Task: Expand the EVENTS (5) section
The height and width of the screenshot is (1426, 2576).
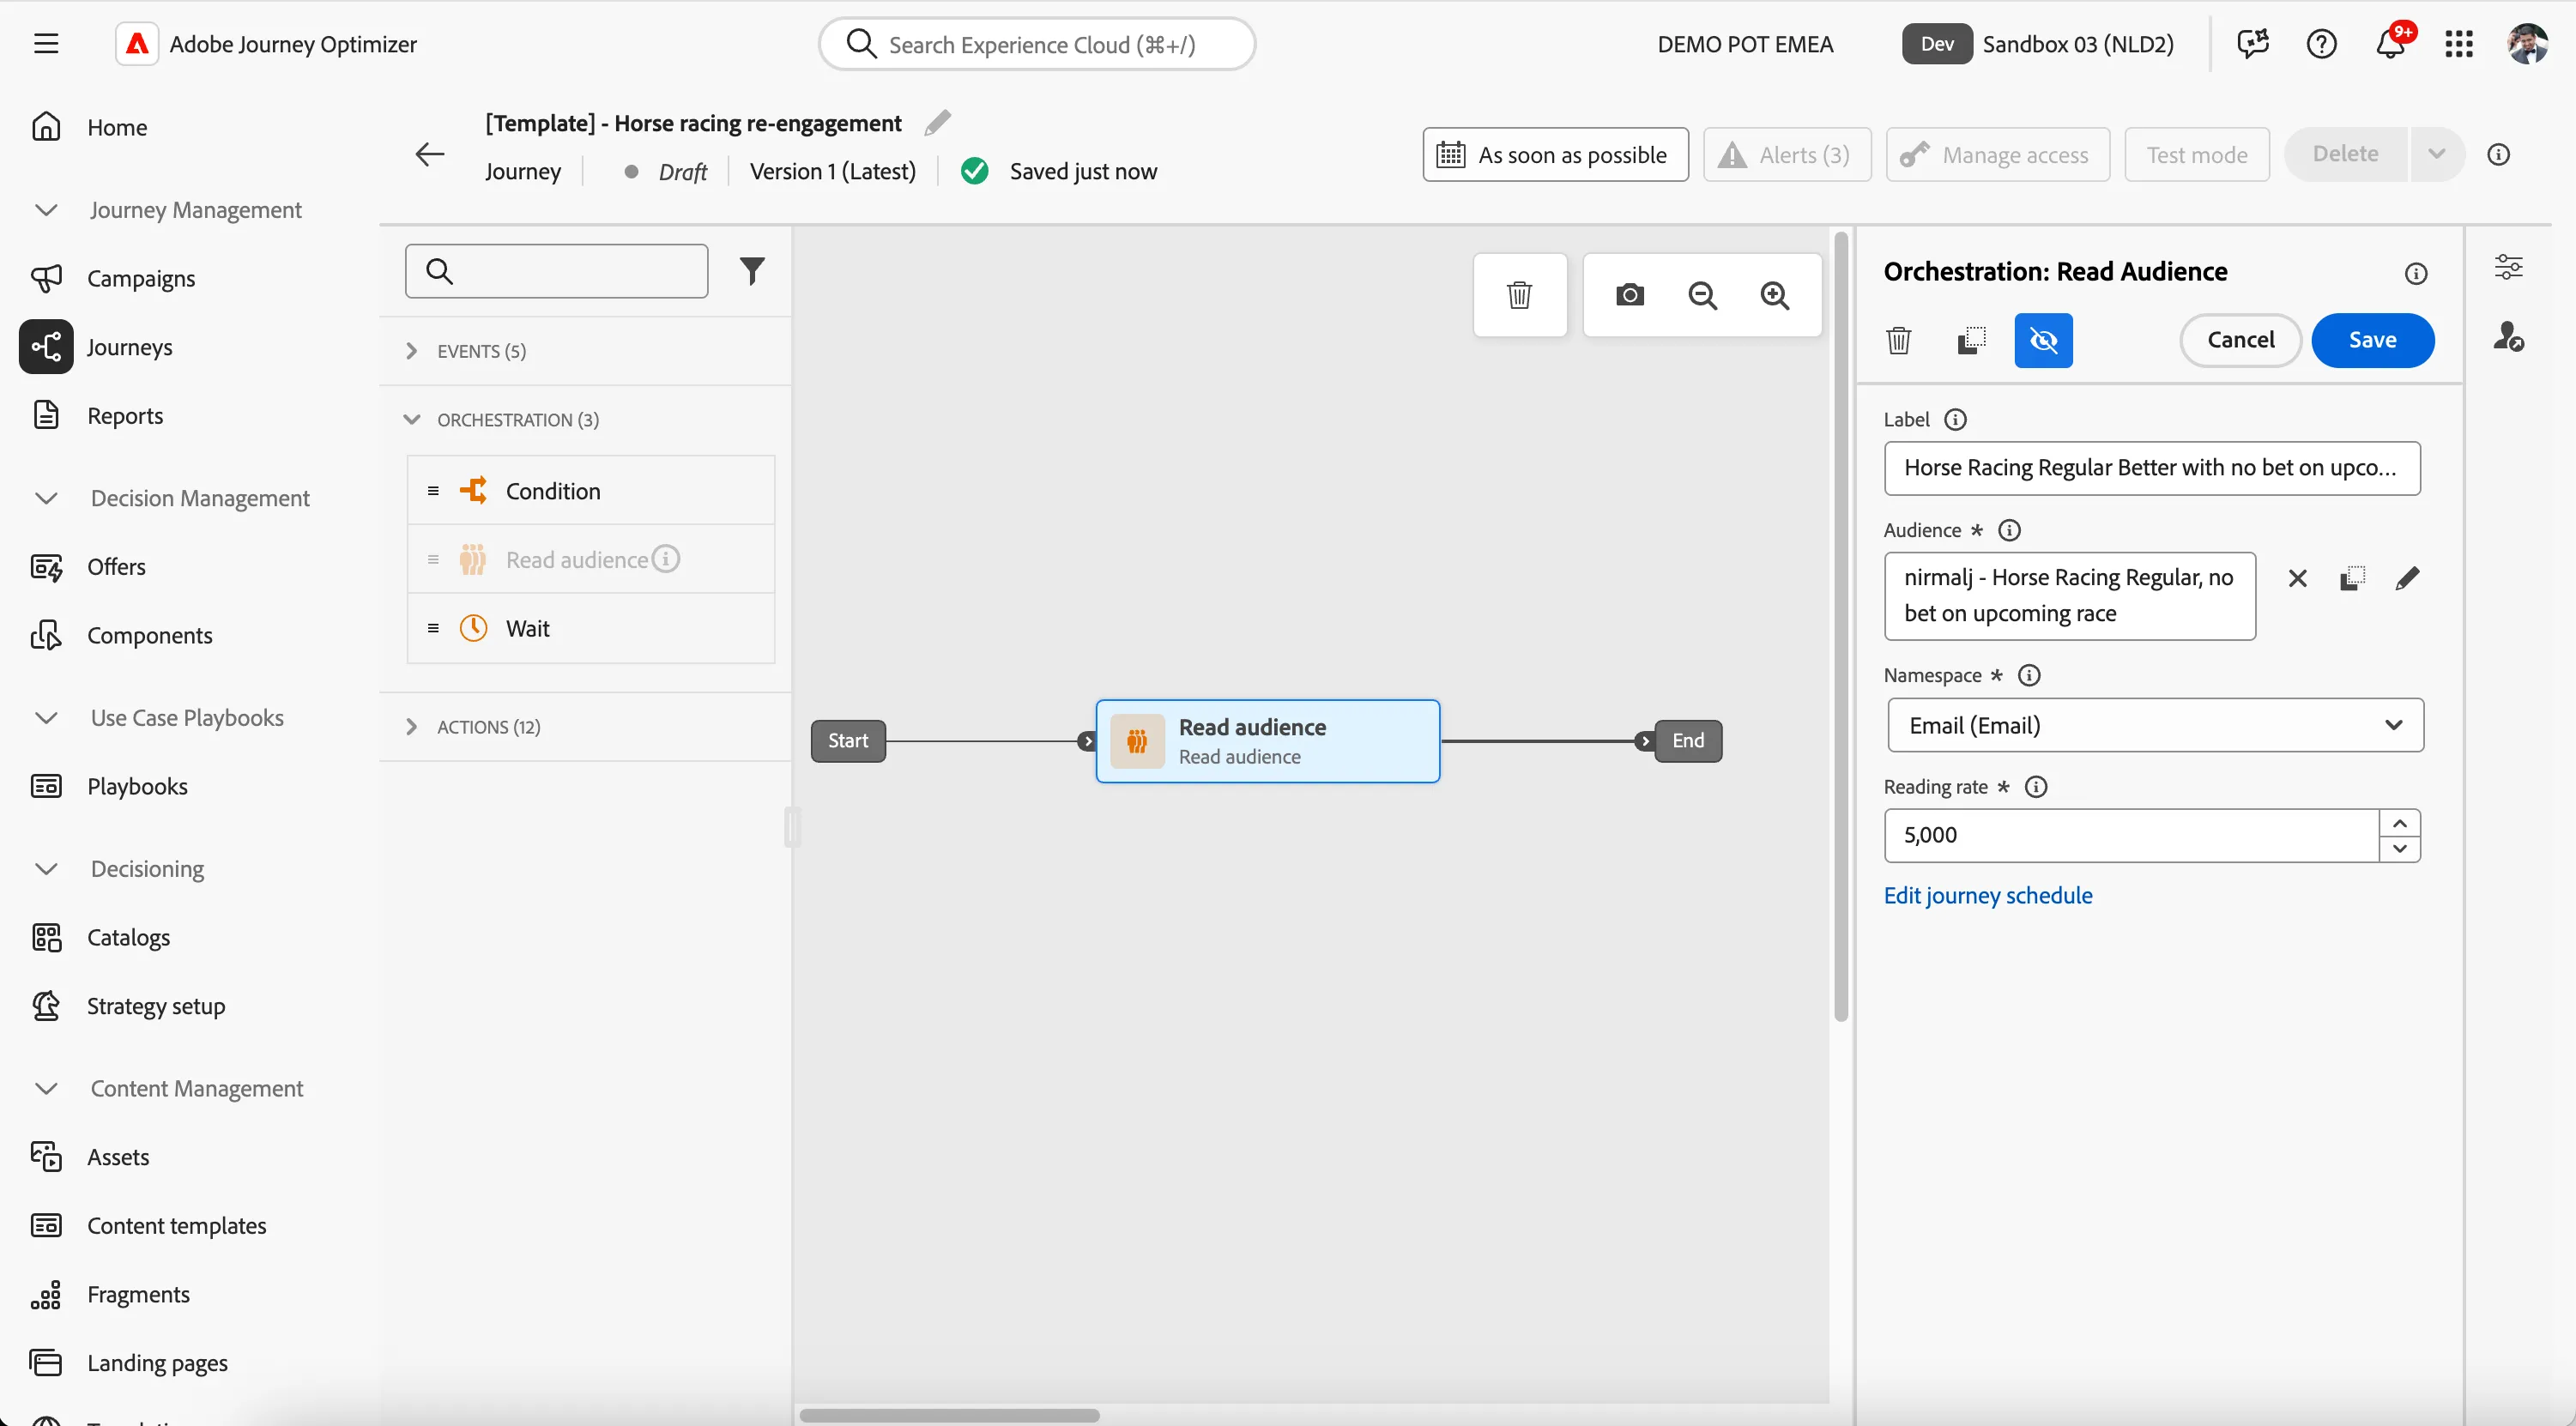Action: (x=585, y=351)
